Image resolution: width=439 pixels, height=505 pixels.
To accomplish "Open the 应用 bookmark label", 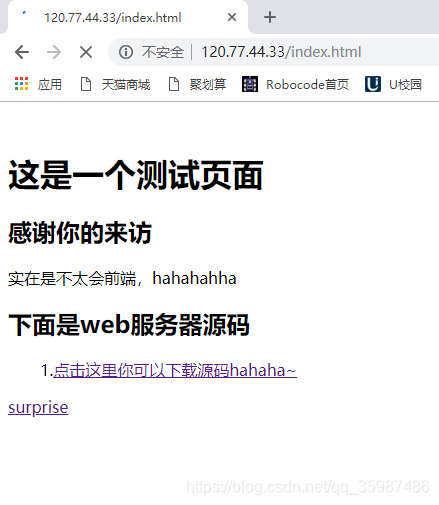I will 50,85.
